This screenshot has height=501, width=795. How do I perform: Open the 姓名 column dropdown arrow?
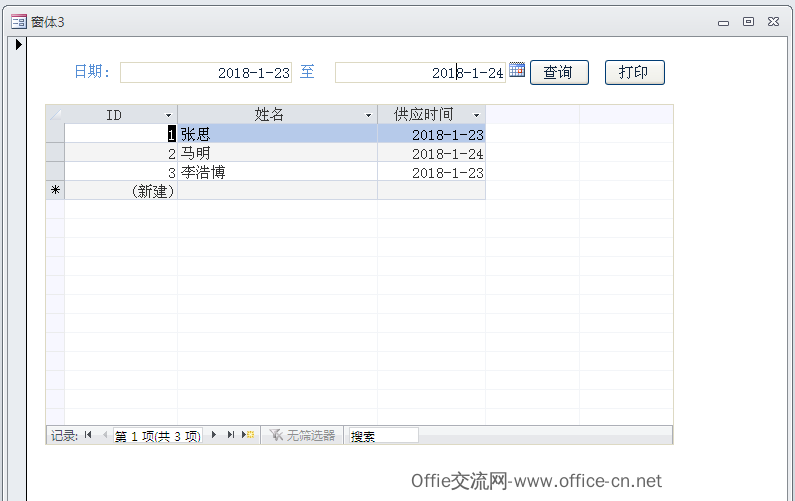369,116
